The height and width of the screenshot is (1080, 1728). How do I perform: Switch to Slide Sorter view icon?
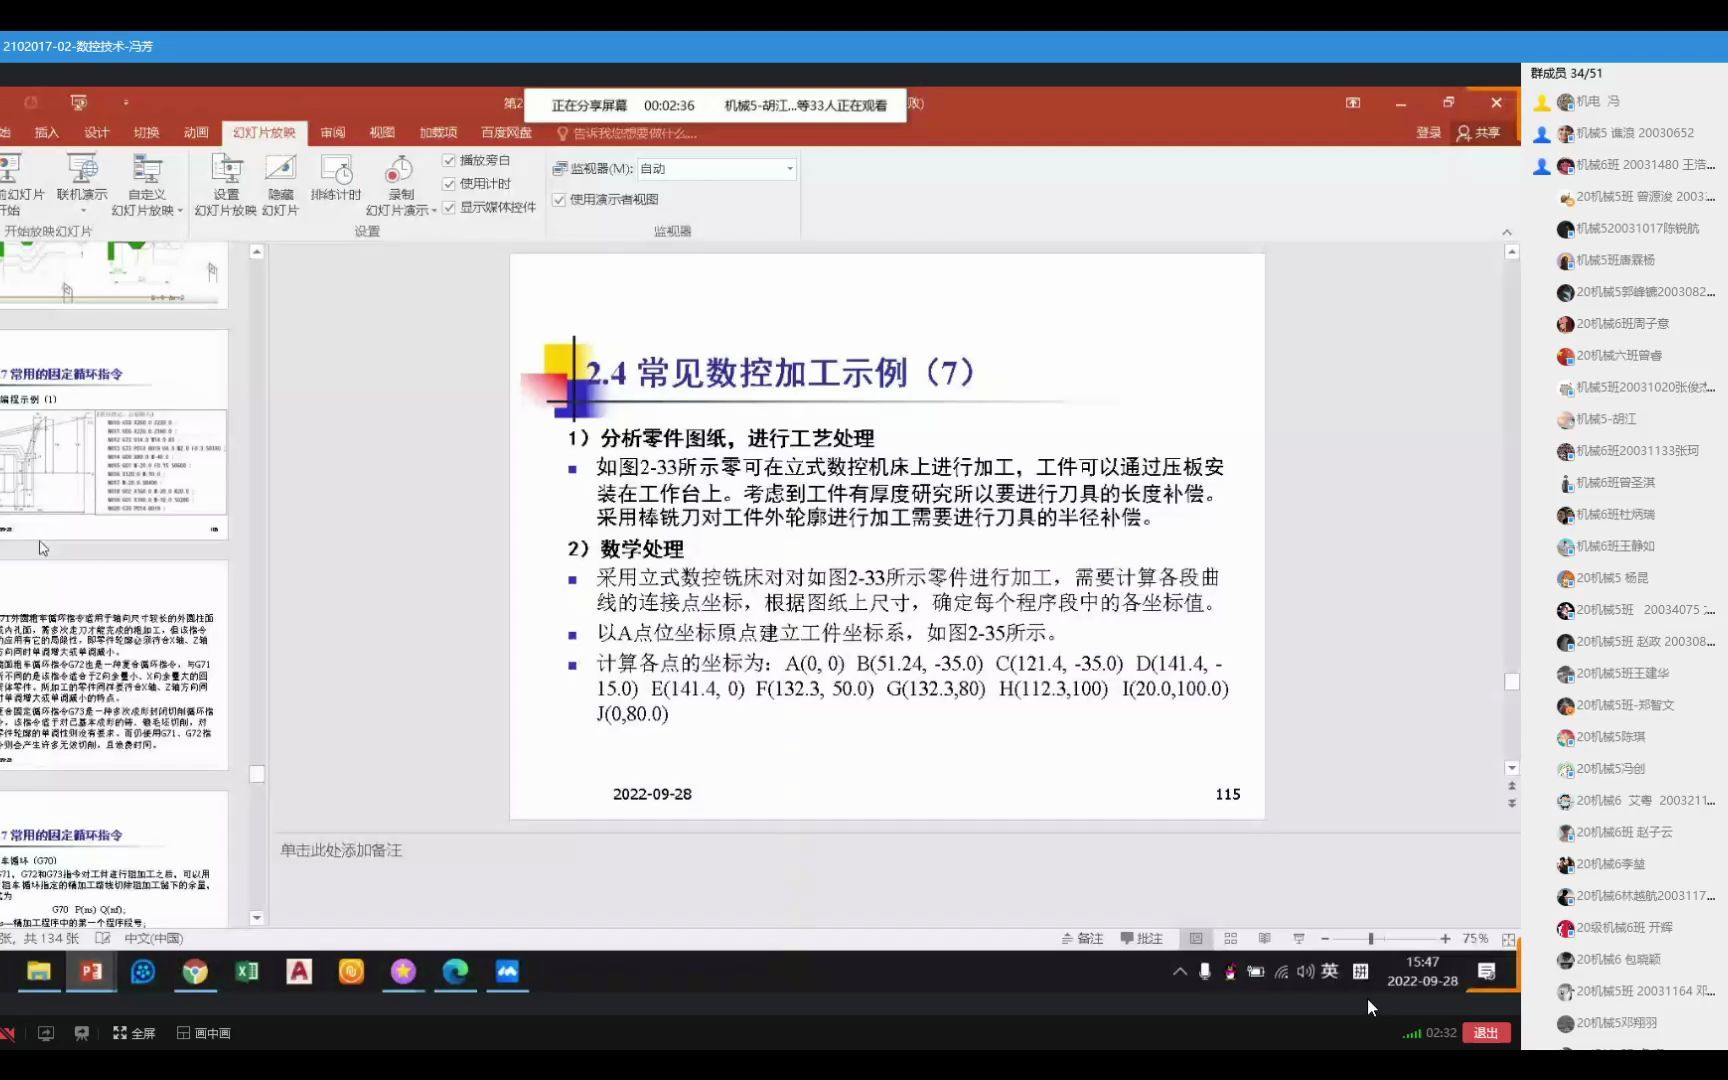click(1231, 938)
